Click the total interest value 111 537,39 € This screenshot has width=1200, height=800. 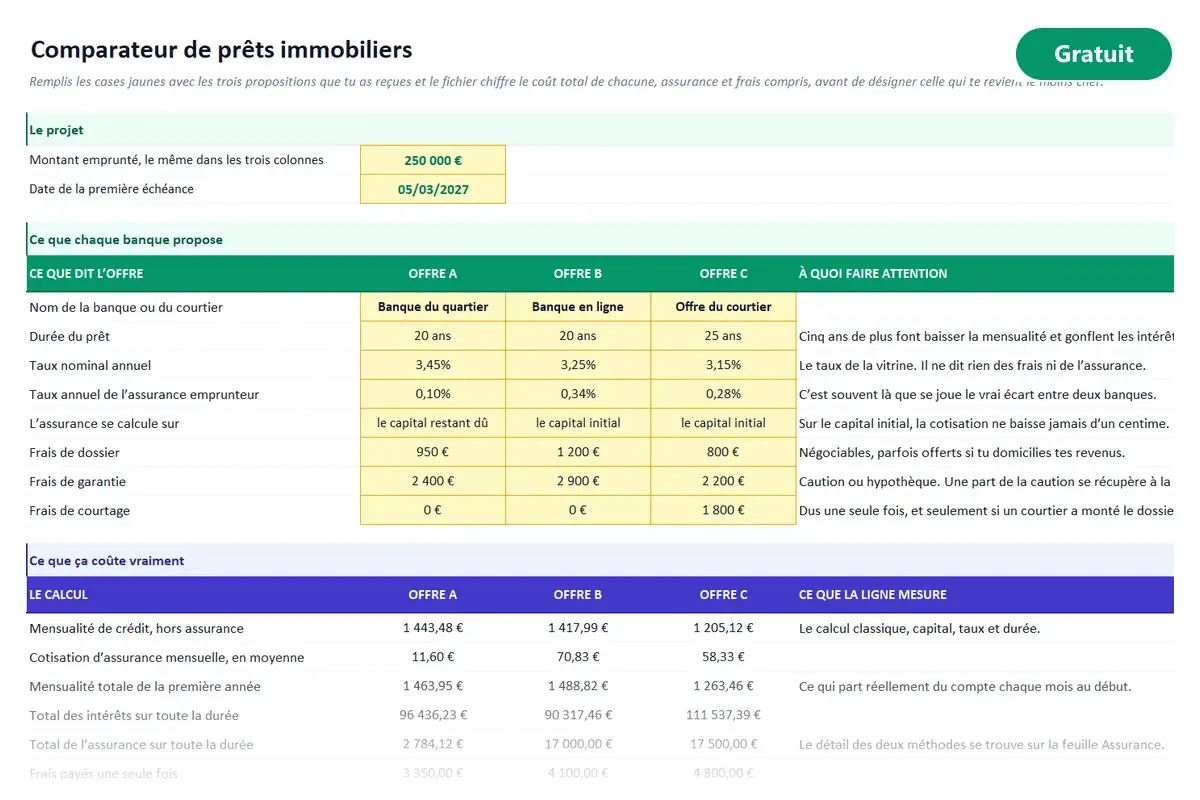pos(723,716)
